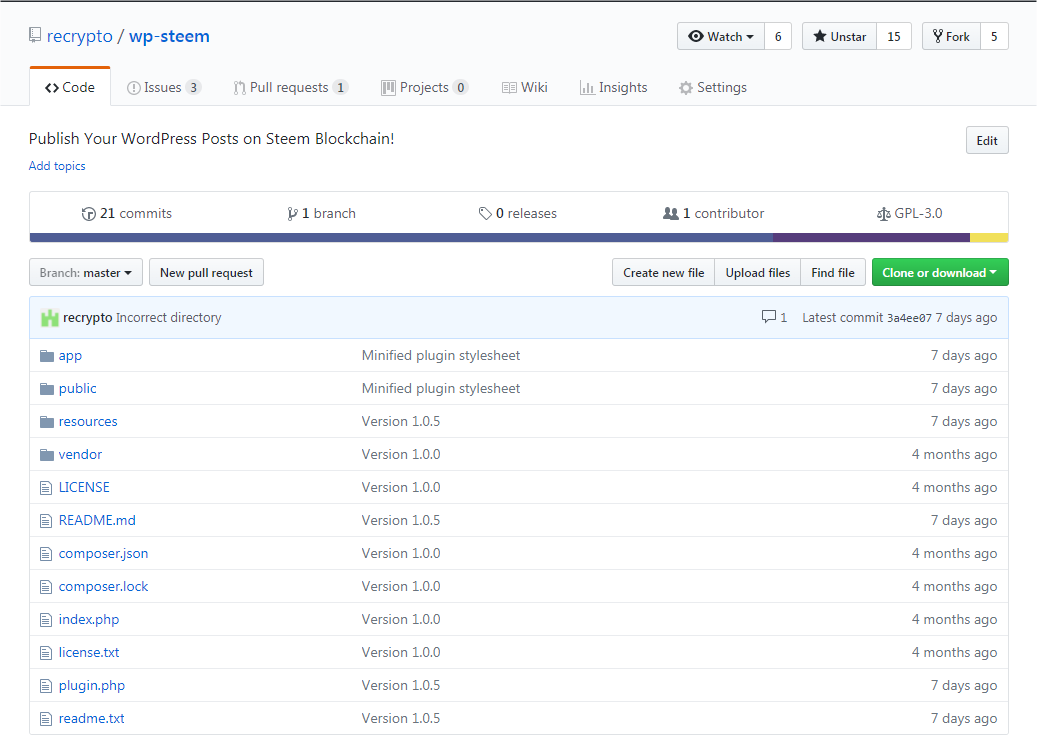Open the Watch notifications dropdown
The image size is (1037, 745).
(x=721, y=36)
